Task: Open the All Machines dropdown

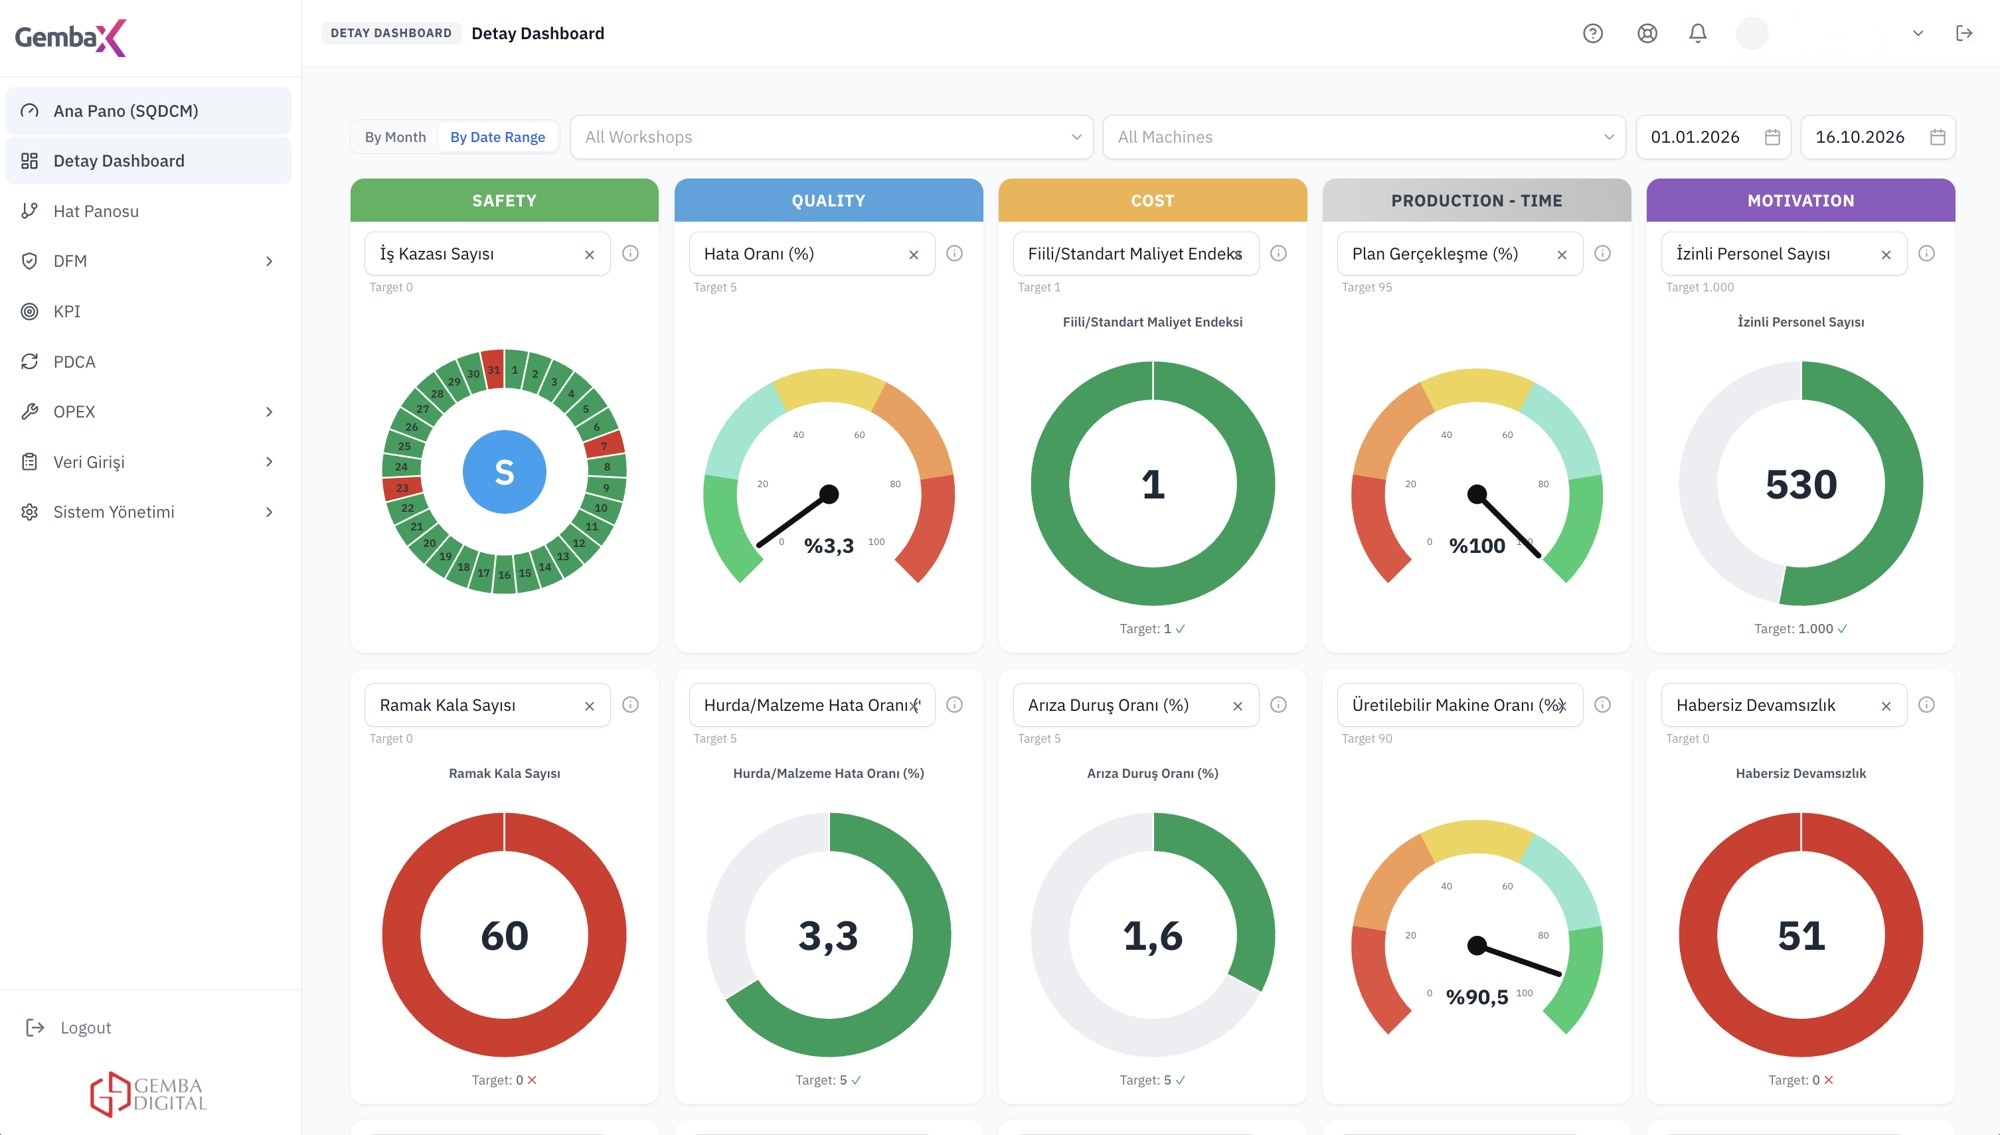Action: pyautogui.click(x=1363, y=137)
